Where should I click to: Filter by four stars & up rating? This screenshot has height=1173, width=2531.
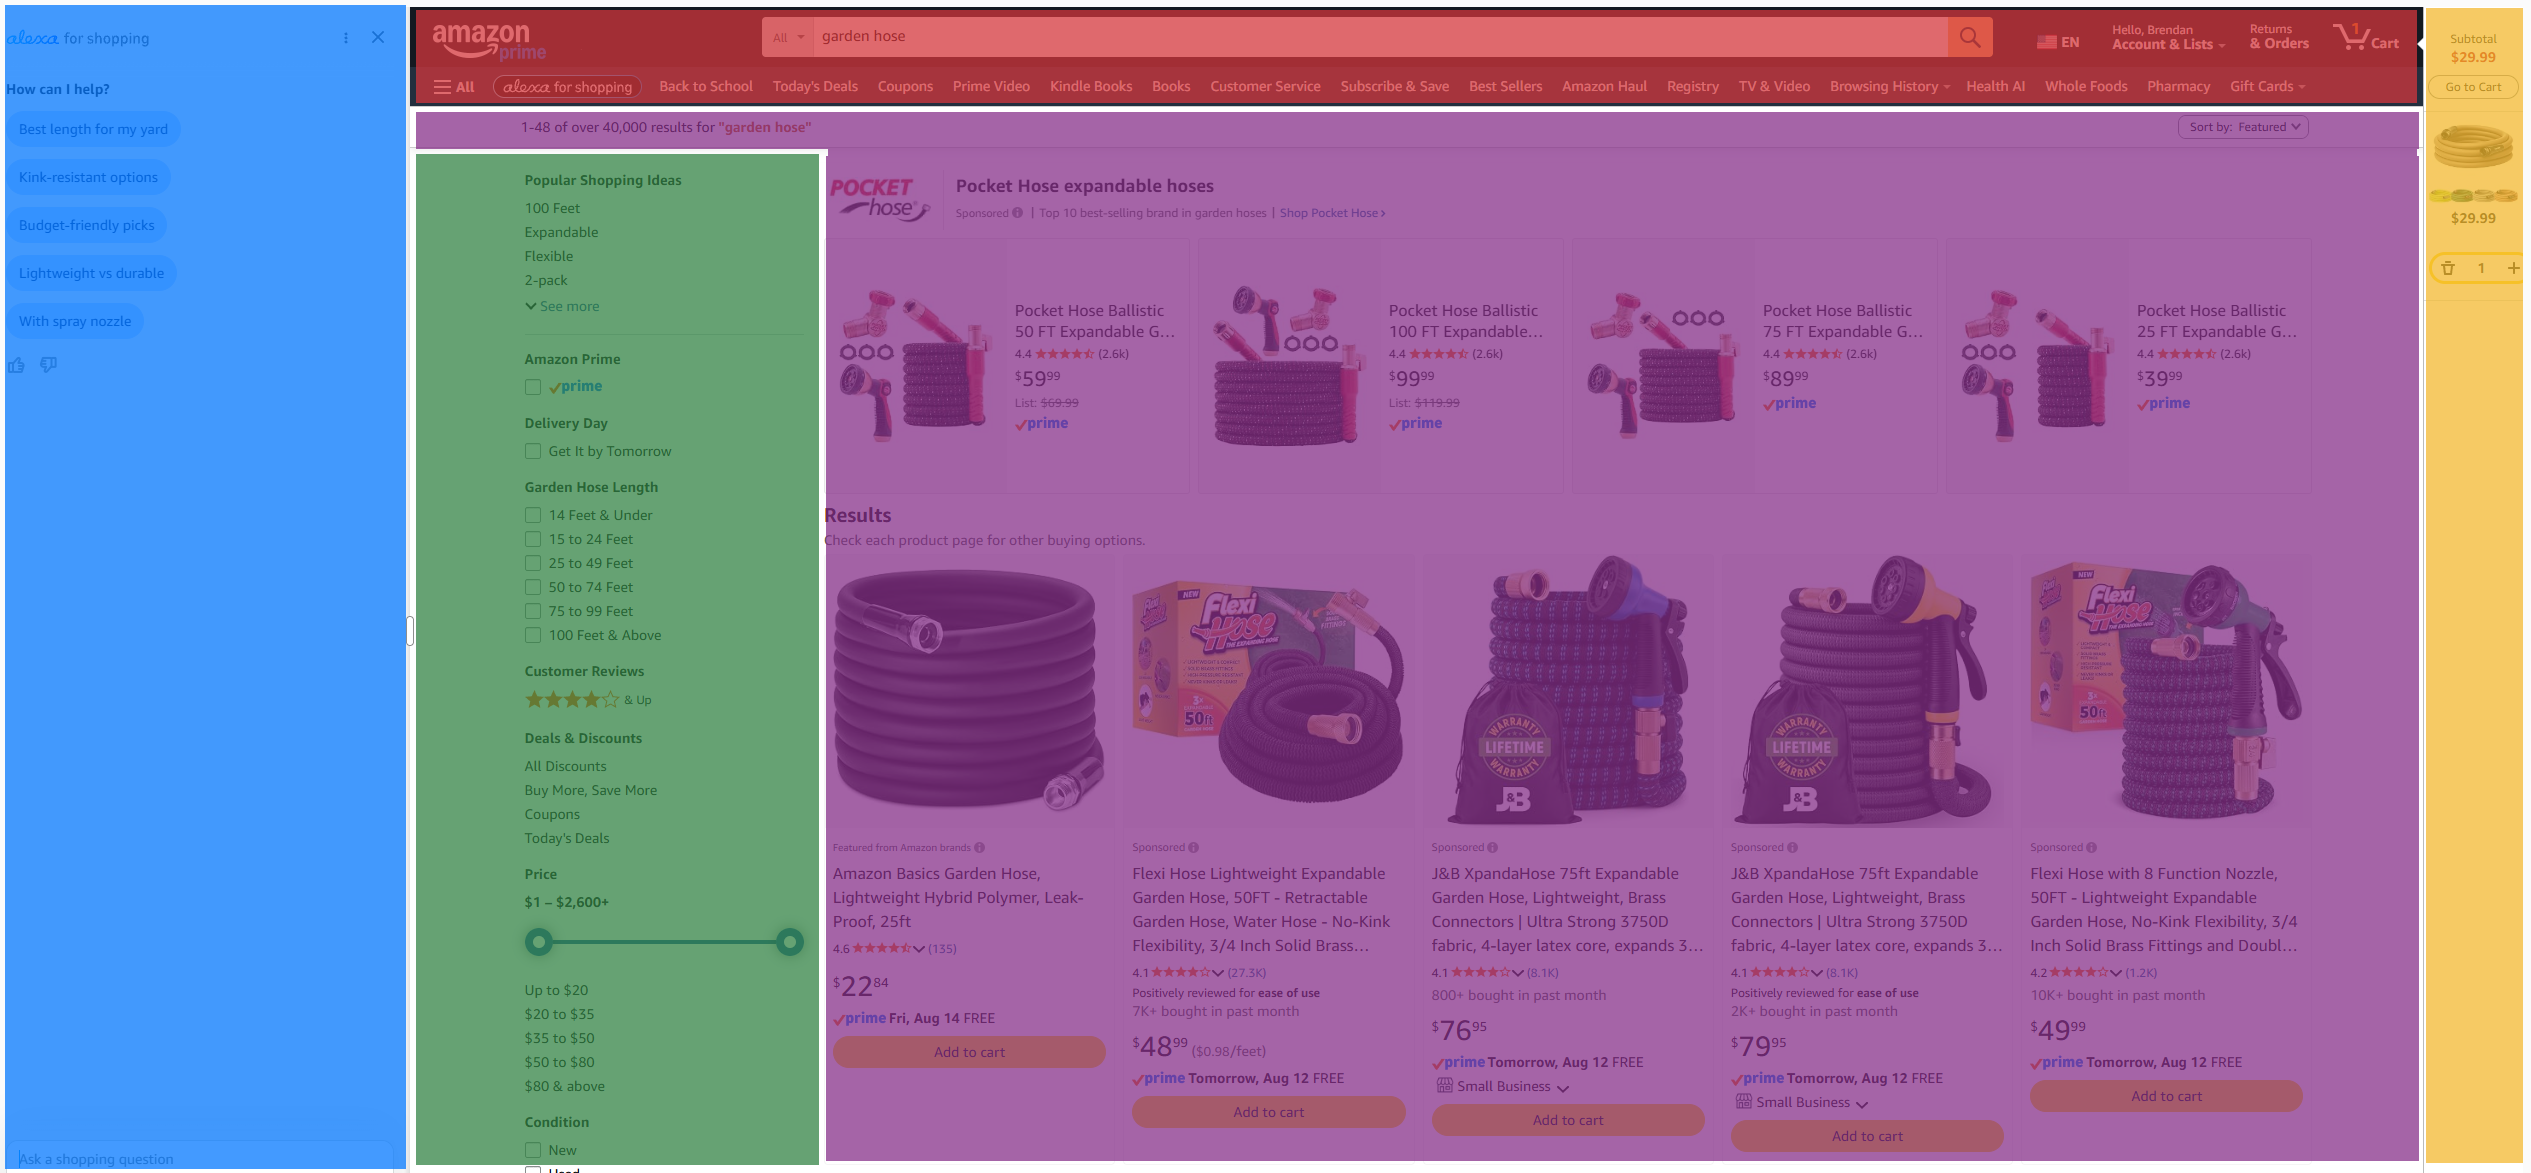click(x=588, y=700)
